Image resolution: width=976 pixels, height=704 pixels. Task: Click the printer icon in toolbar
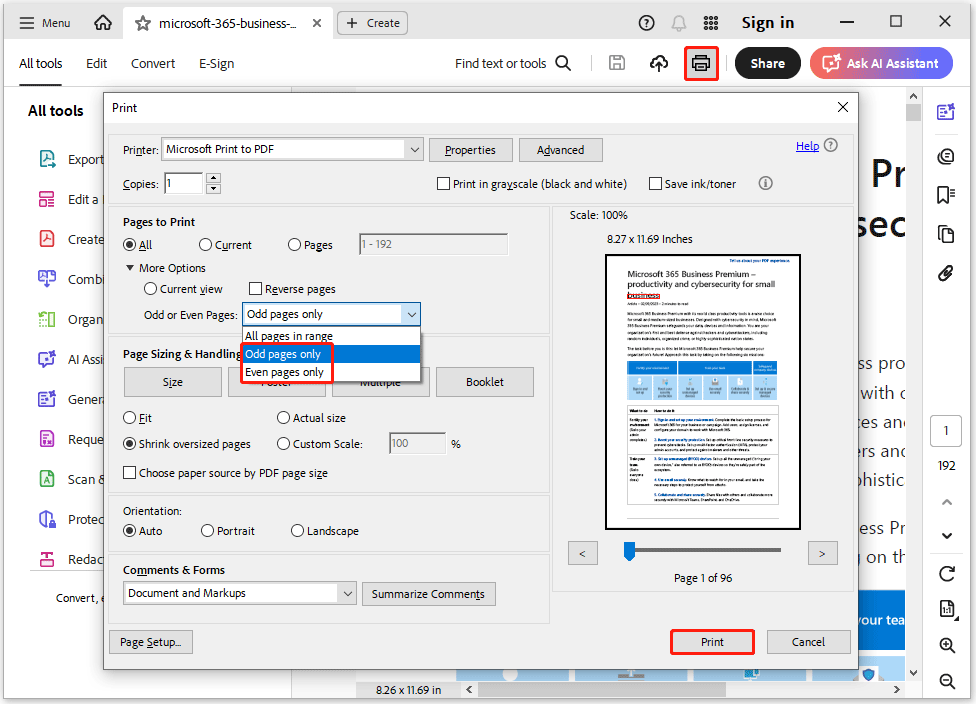tap(701, 63)
